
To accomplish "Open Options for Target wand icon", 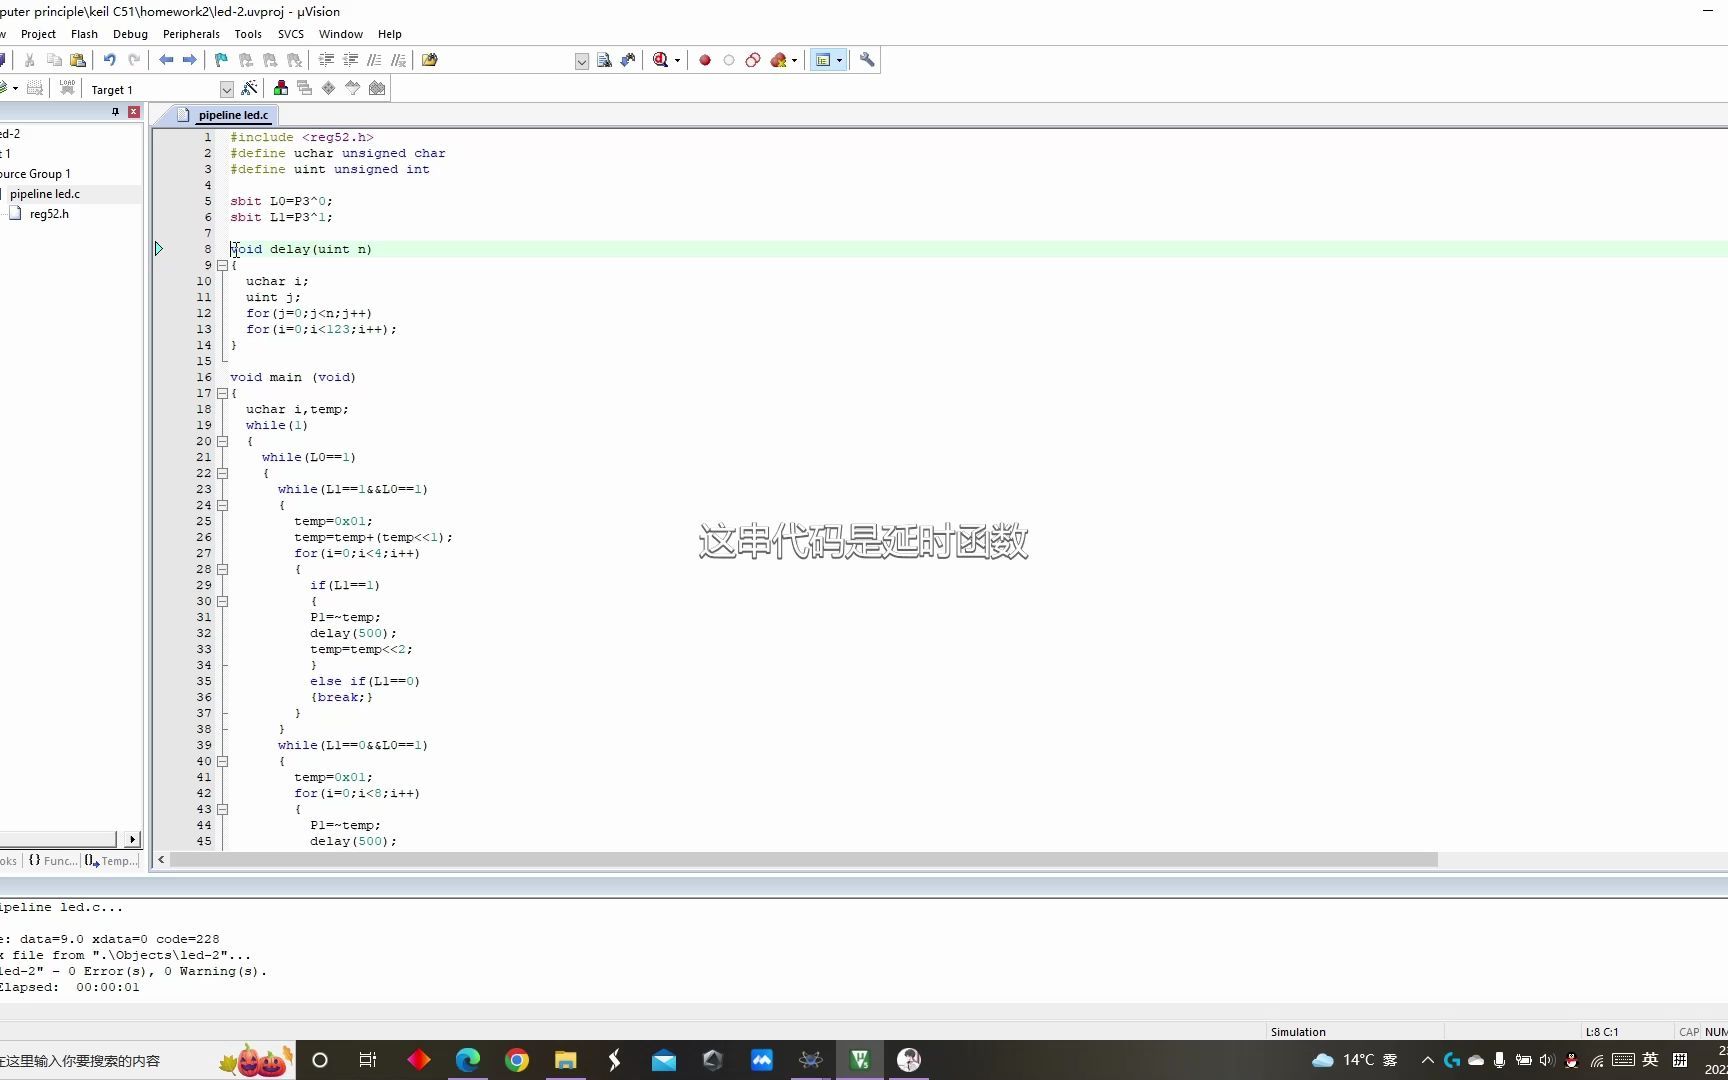I will click(249, 88).
